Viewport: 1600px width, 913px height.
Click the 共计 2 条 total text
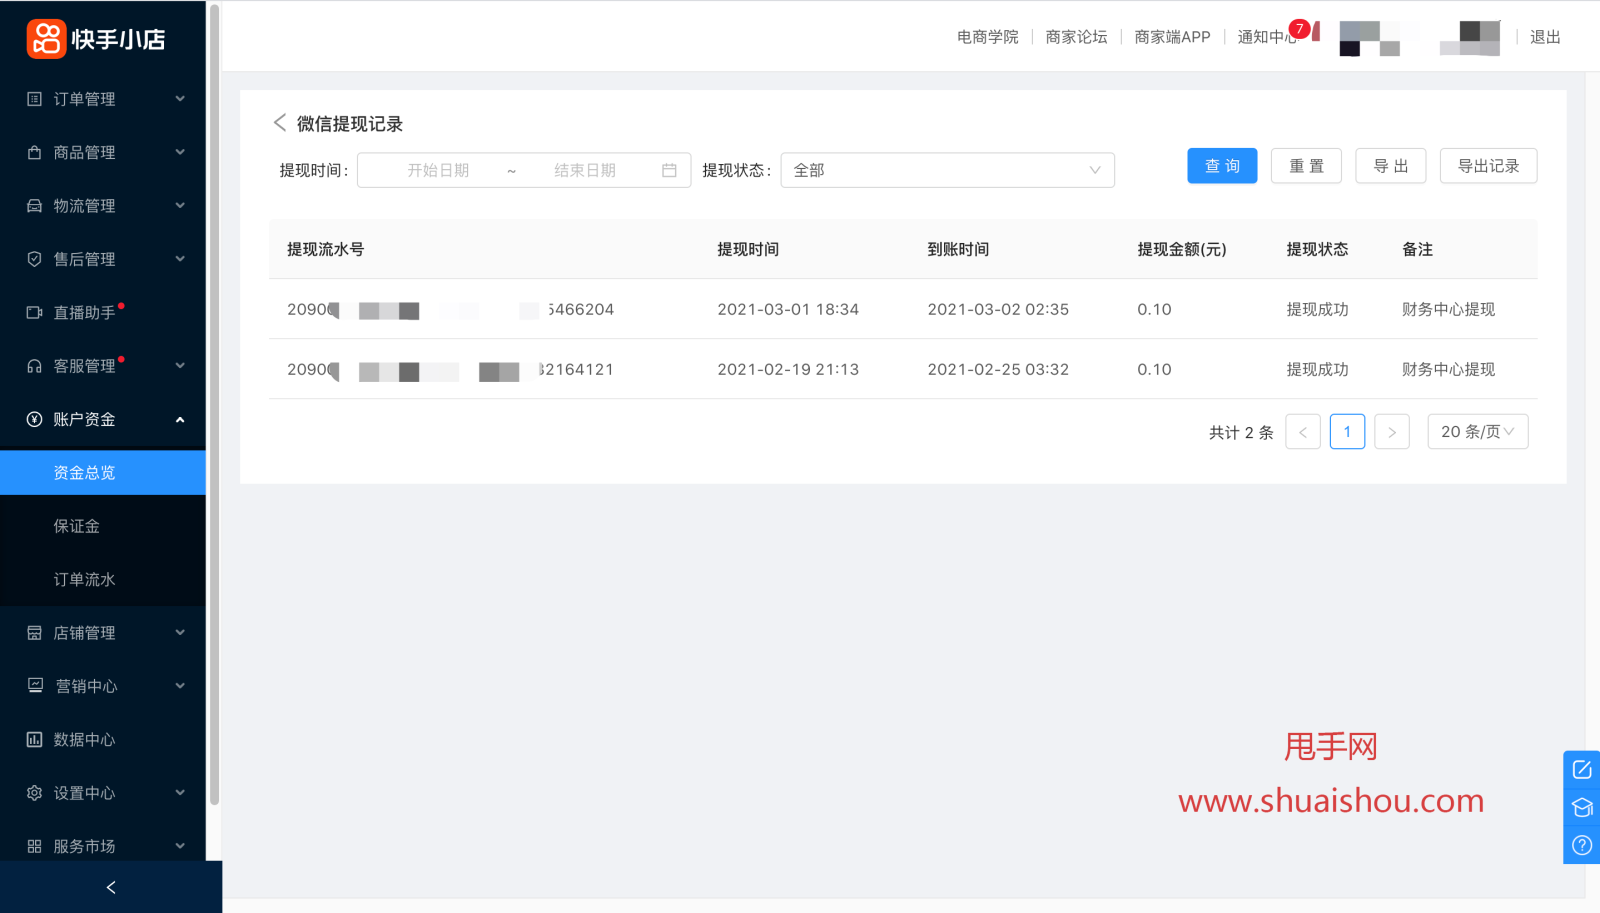(x=1241, y=432)
